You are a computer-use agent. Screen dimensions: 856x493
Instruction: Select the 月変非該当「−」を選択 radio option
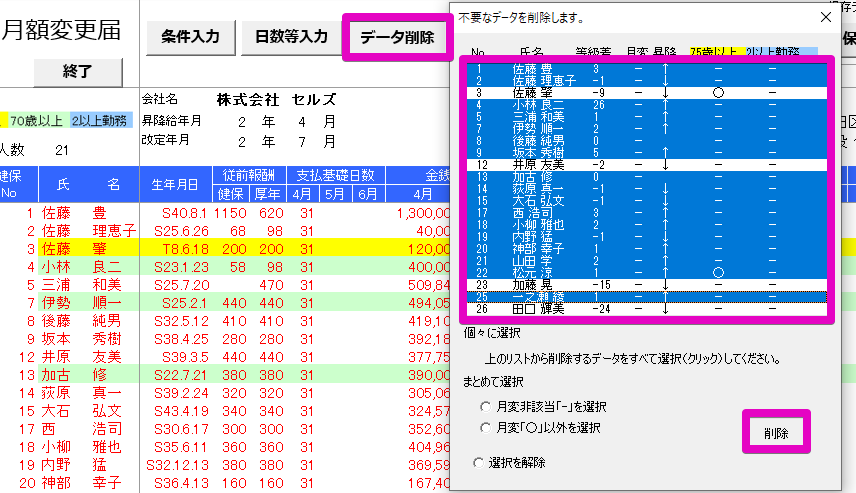pos(485,408)
